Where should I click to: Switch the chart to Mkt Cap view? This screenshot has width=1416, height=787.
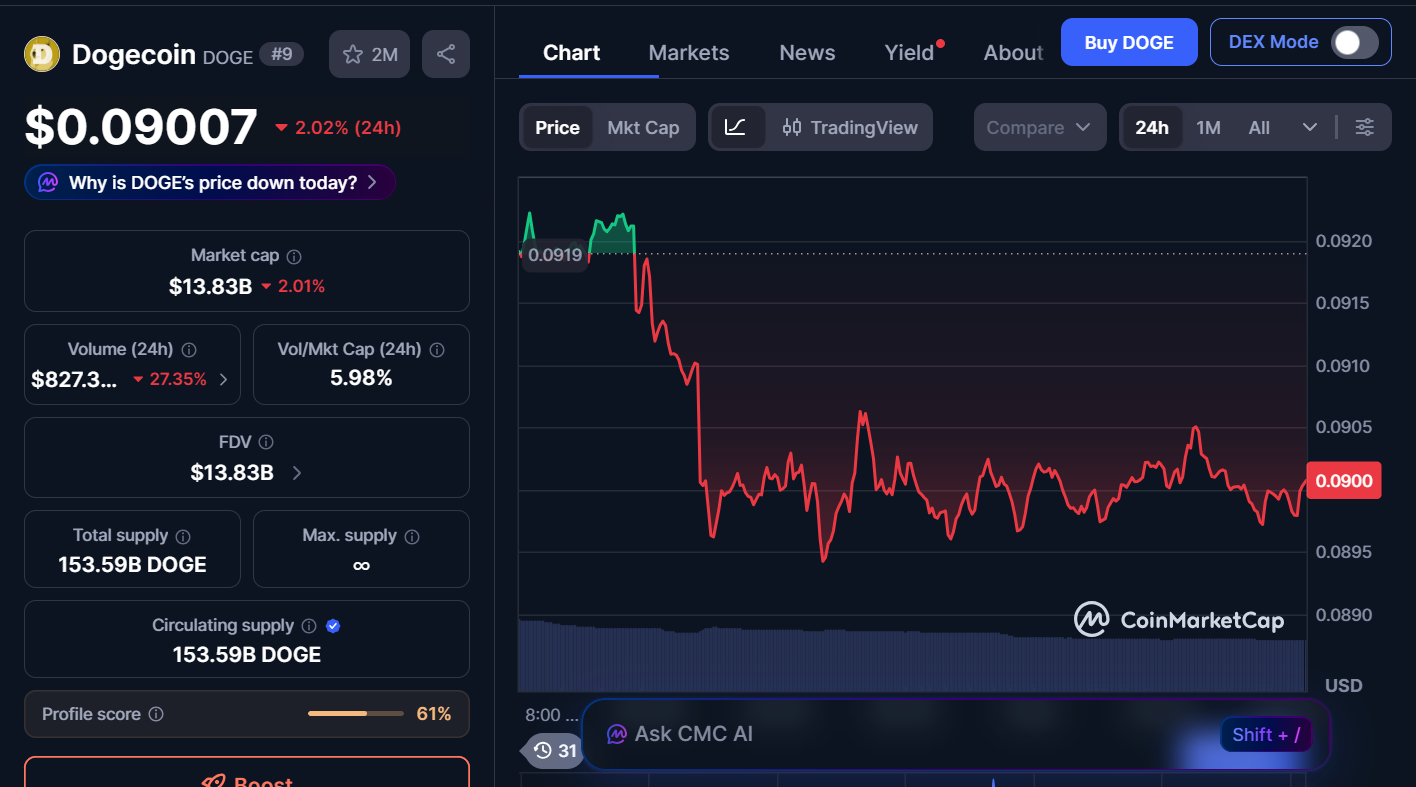643,127
